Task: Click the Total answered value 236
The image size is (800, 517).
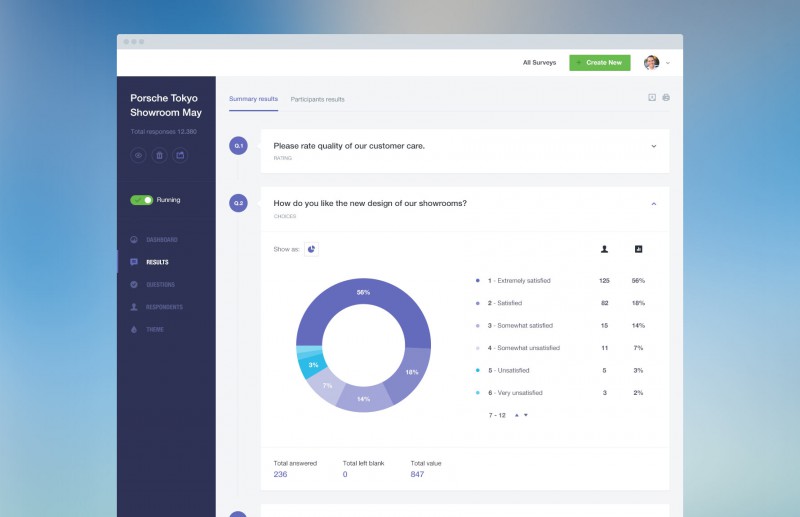Action: click(x=280, y=475)
